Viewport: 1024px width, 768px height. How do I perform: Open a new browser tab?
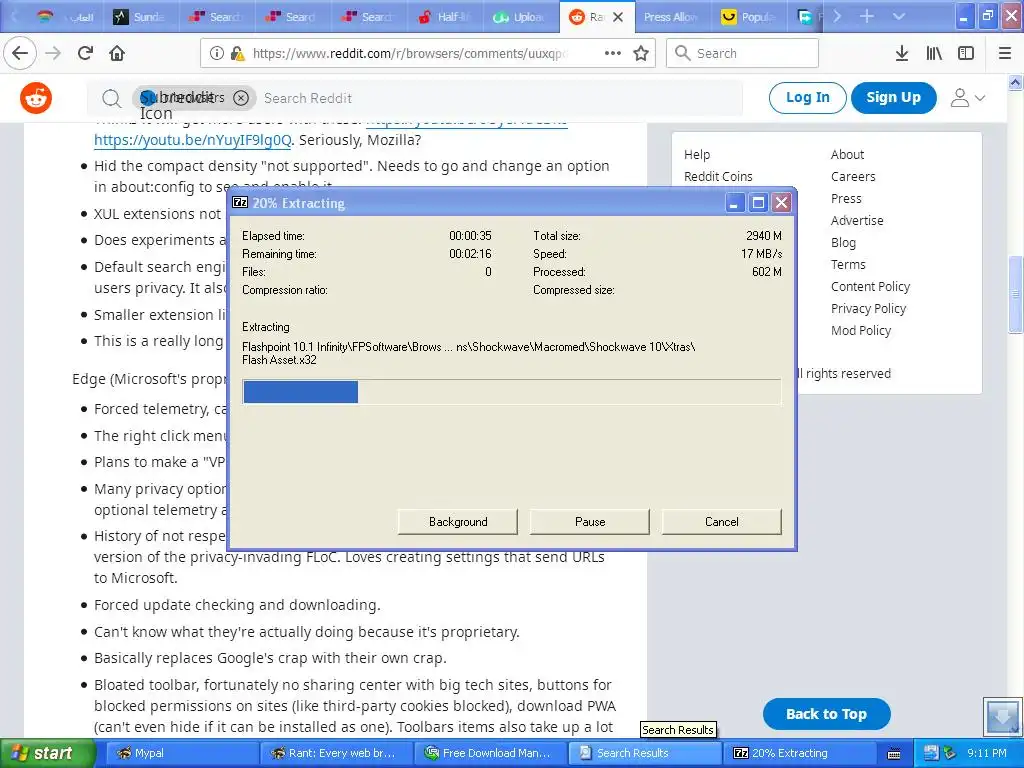coord(867,16)
